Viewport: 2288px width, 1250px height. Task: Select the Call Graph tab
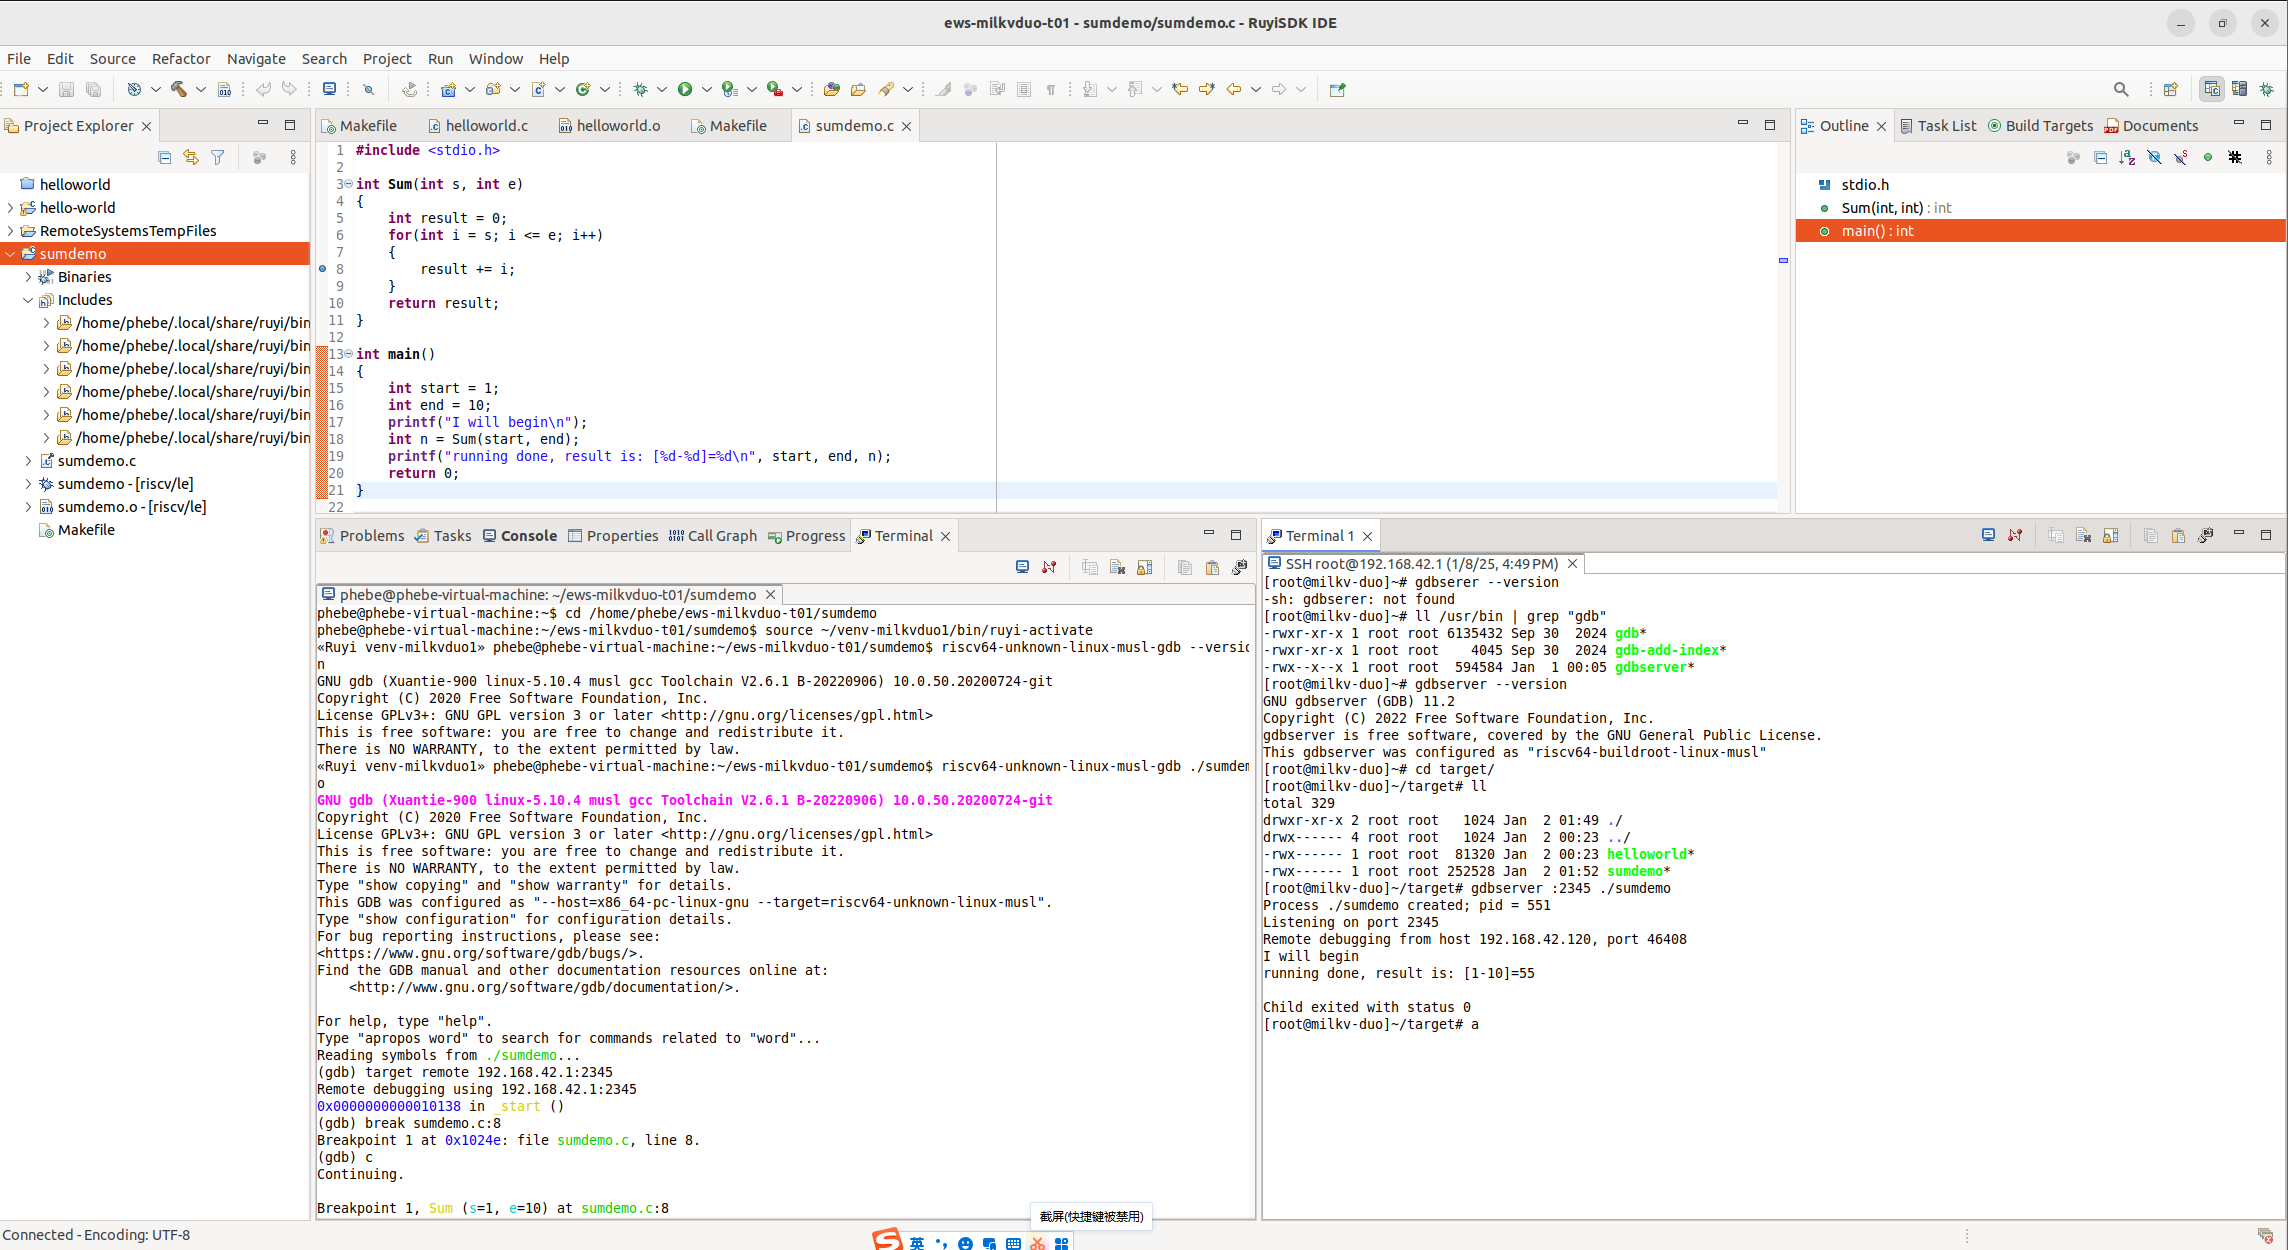713,535
